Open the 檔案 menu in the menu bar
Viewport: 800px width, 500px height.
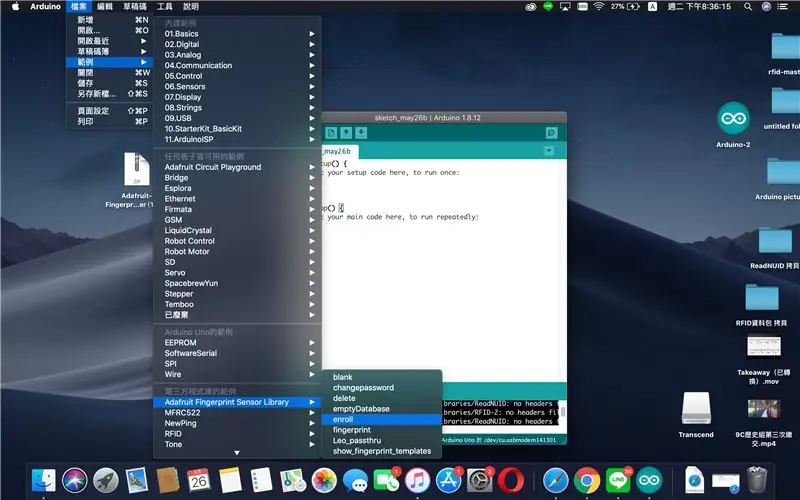pos(79,7)
